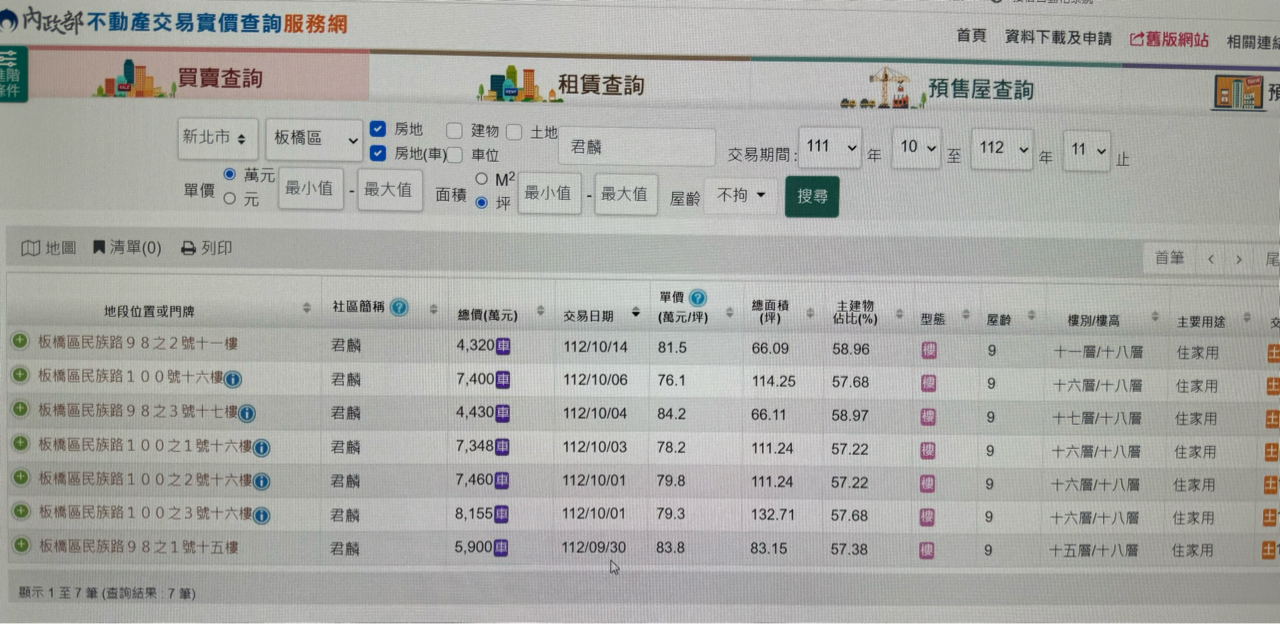Open the 板橋區 district dropdown
Screen dimensions: 1280x624
[x=313, y=140]
